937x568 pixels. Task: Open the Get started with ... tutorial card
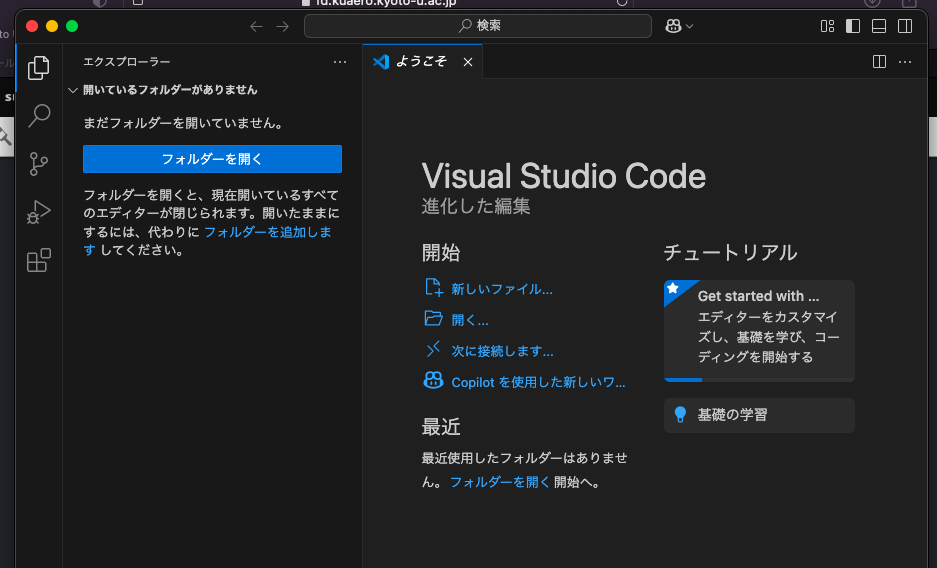tap(759, 330)
